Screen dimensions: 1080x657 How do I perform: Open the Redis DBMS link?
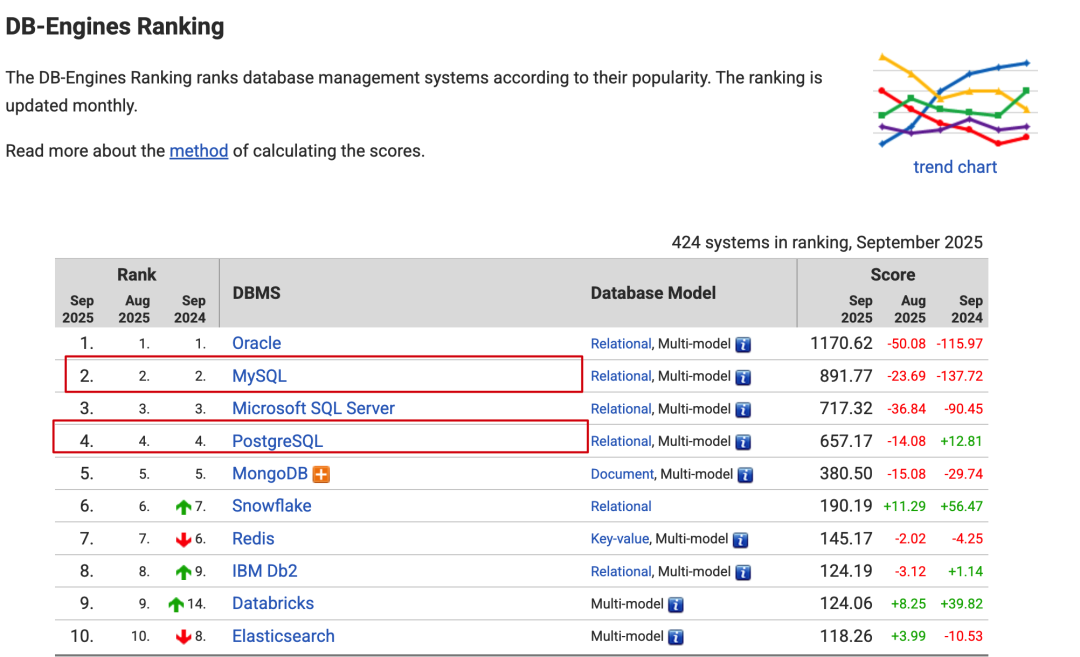(253, 539)
